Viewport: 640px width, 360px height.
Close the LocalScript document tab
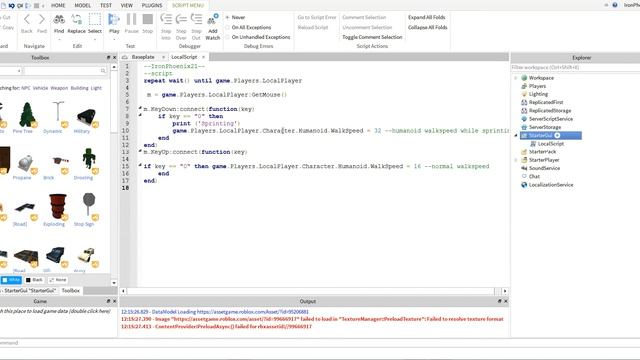click(x=203, y=57)
